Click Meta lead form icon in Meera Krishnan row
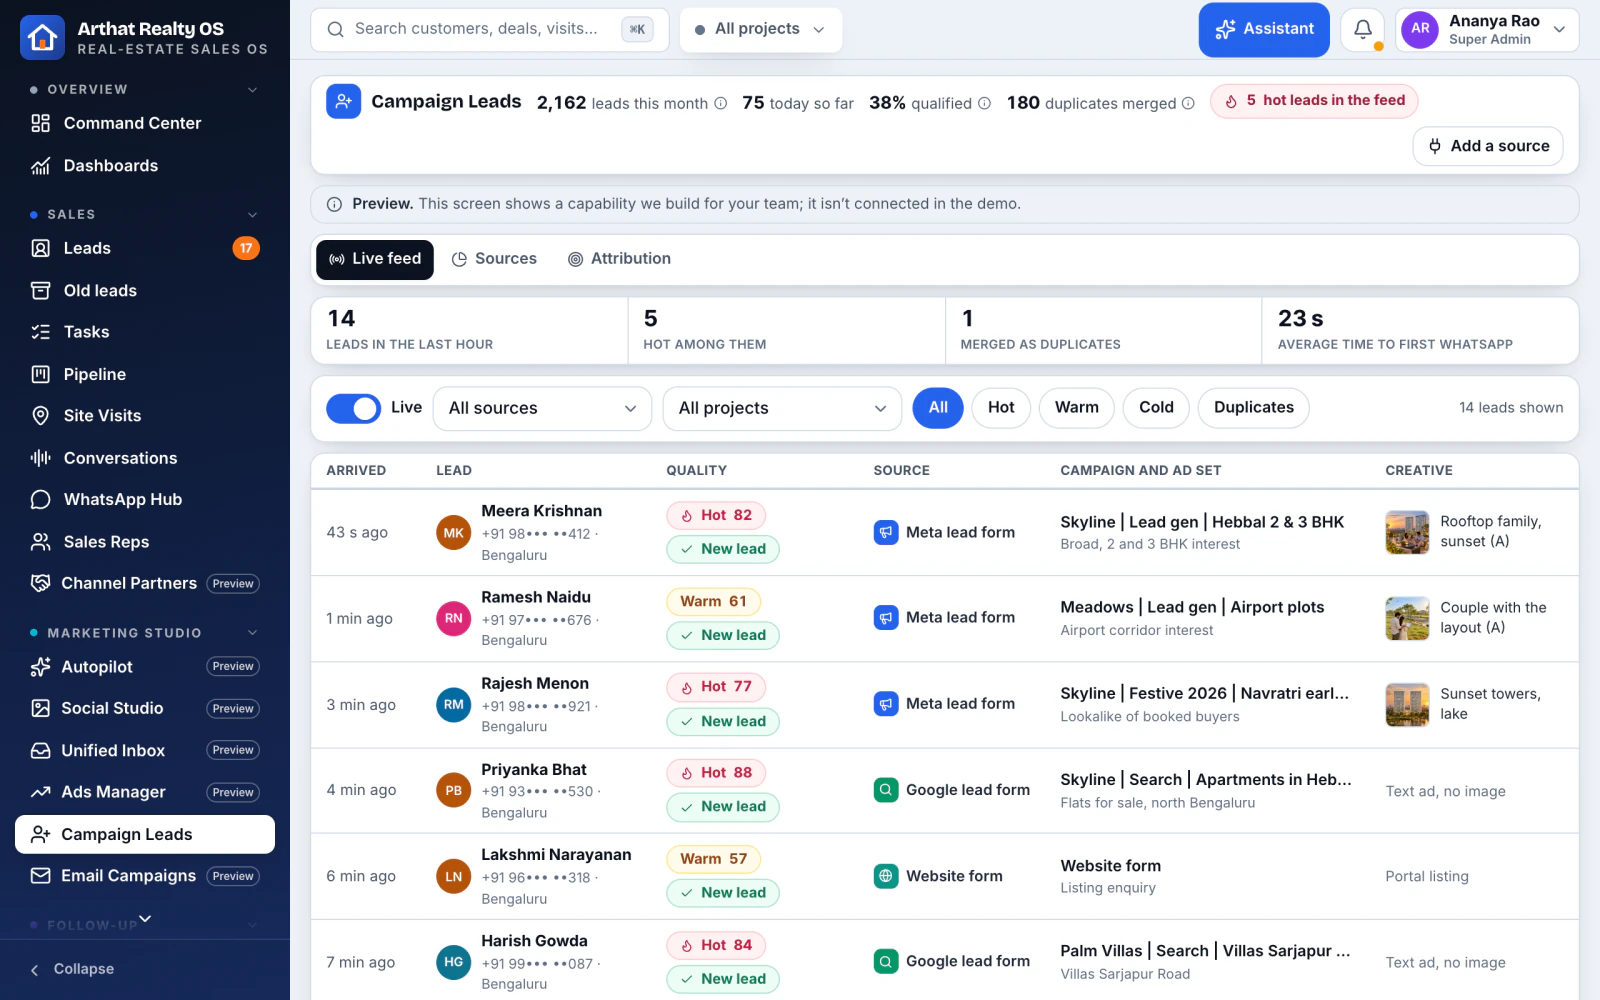The image size is (1600, 1000). [885, 532]
